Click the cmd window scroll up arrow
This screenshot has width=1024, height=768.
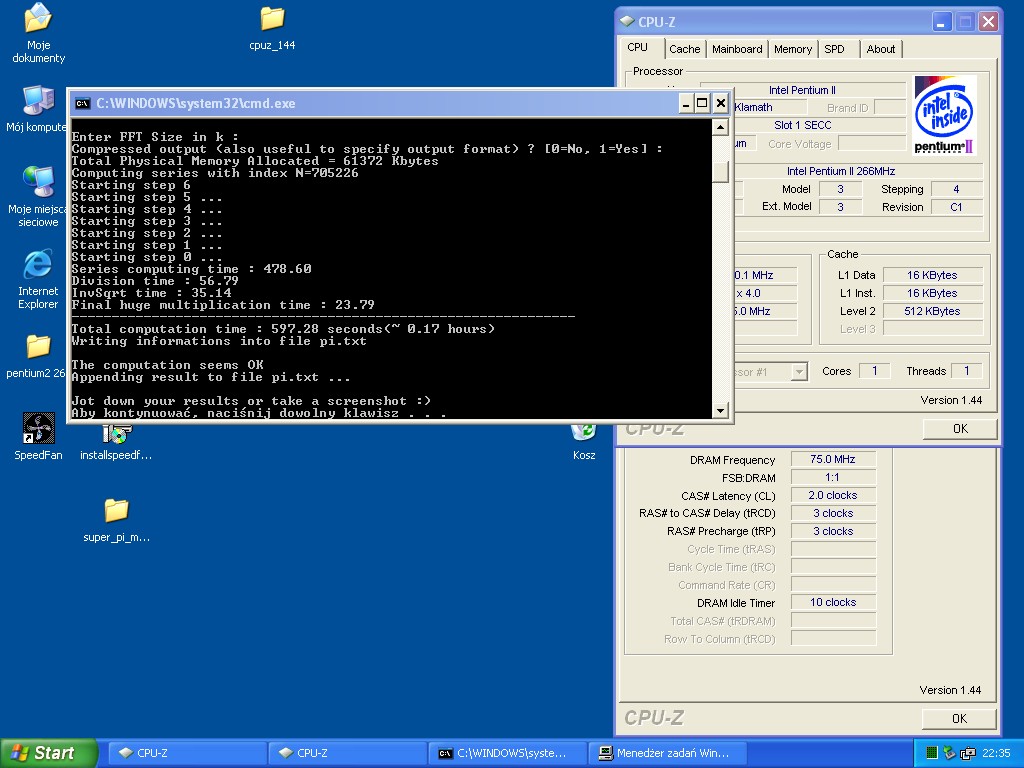(x=720, y=127)
